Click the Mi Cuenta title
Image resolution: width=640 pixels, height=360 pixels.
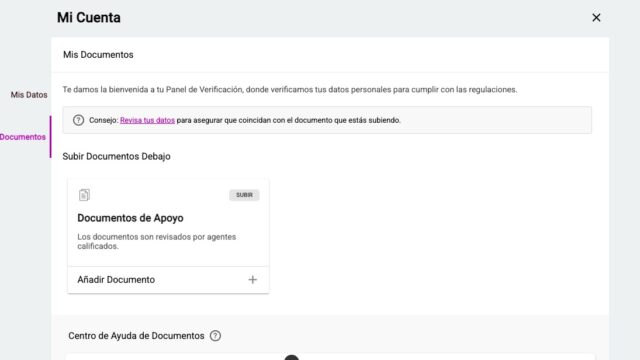(x=89, y=18)
